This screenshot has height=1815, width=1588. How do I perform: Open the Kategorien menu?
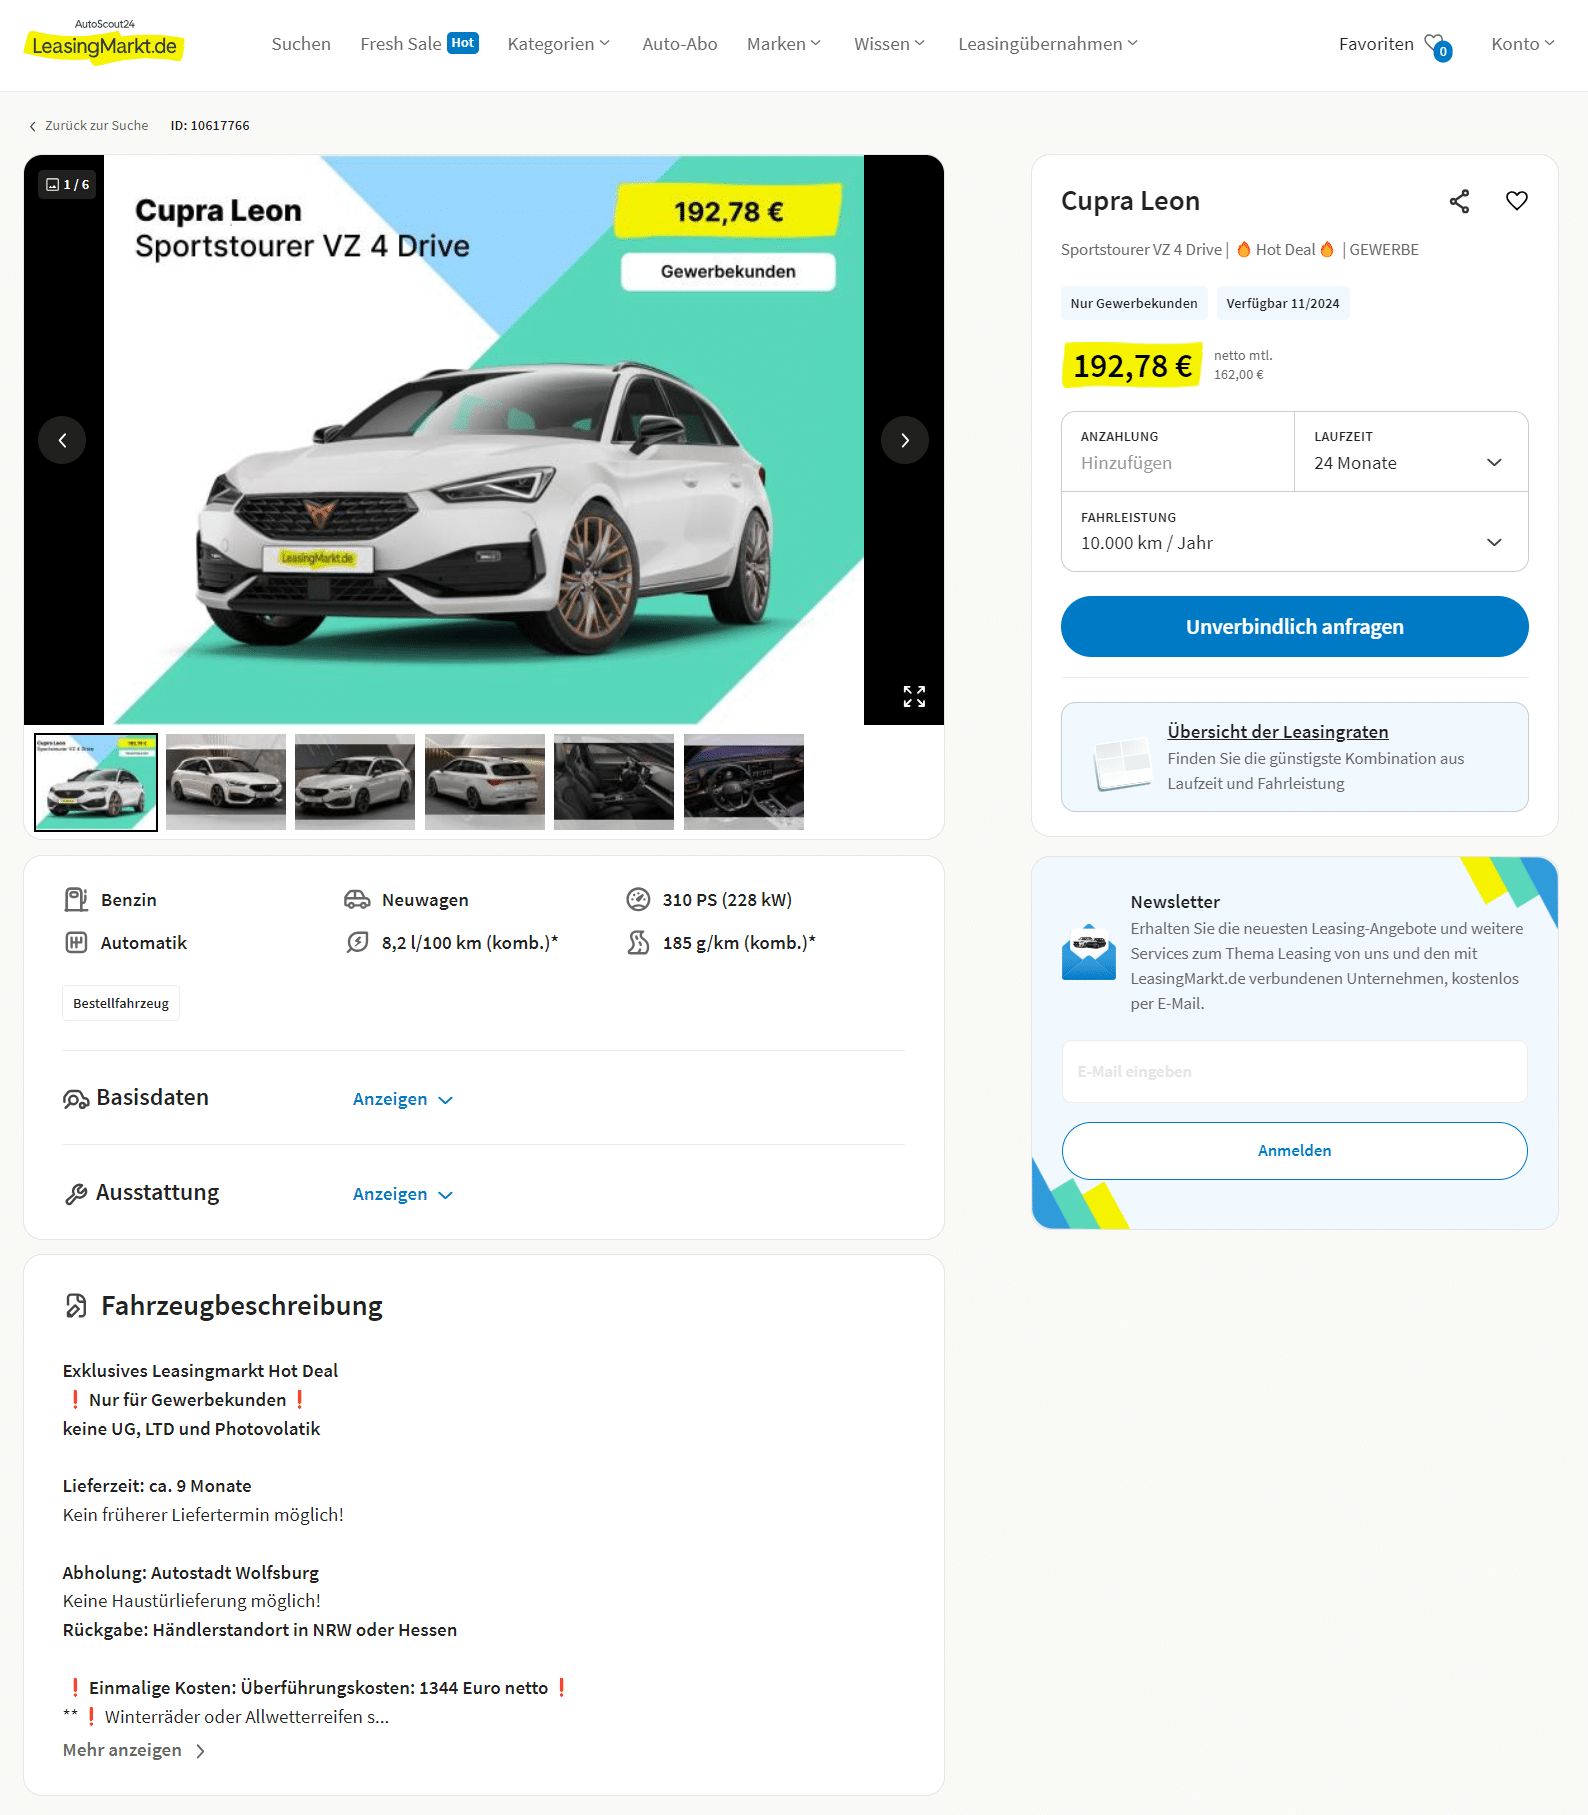[558, 44]
